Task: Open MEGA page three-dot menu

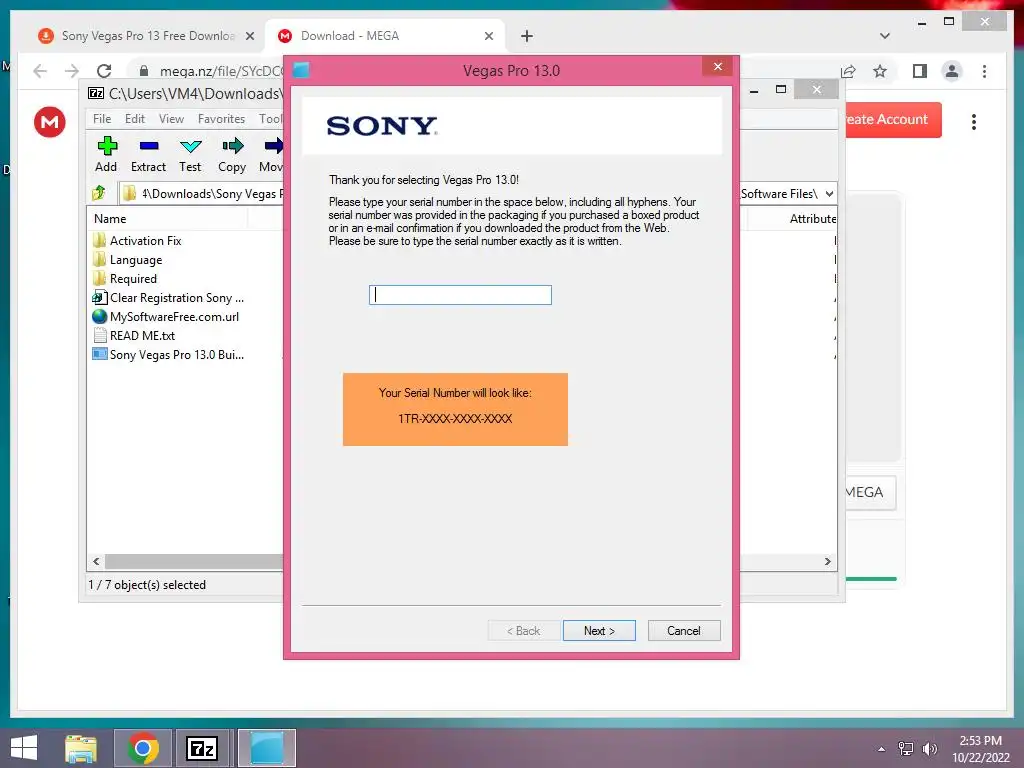Action: pyautogui.click(x=974, y=121)
